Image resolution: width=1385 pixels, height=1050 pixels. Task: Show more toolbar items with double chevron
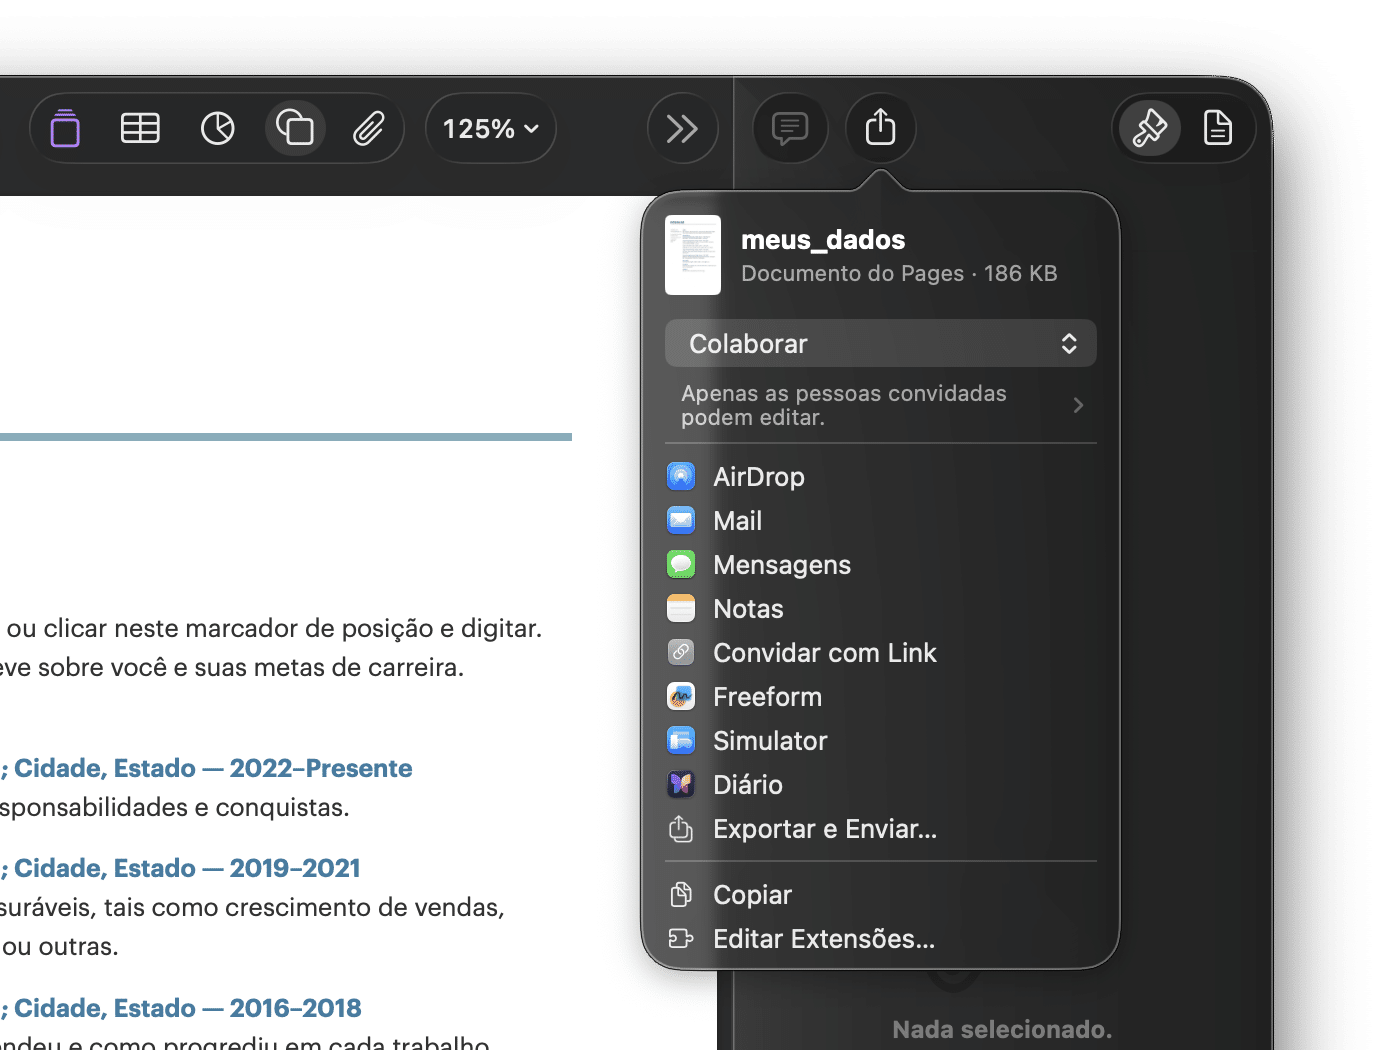coord(682,128)
